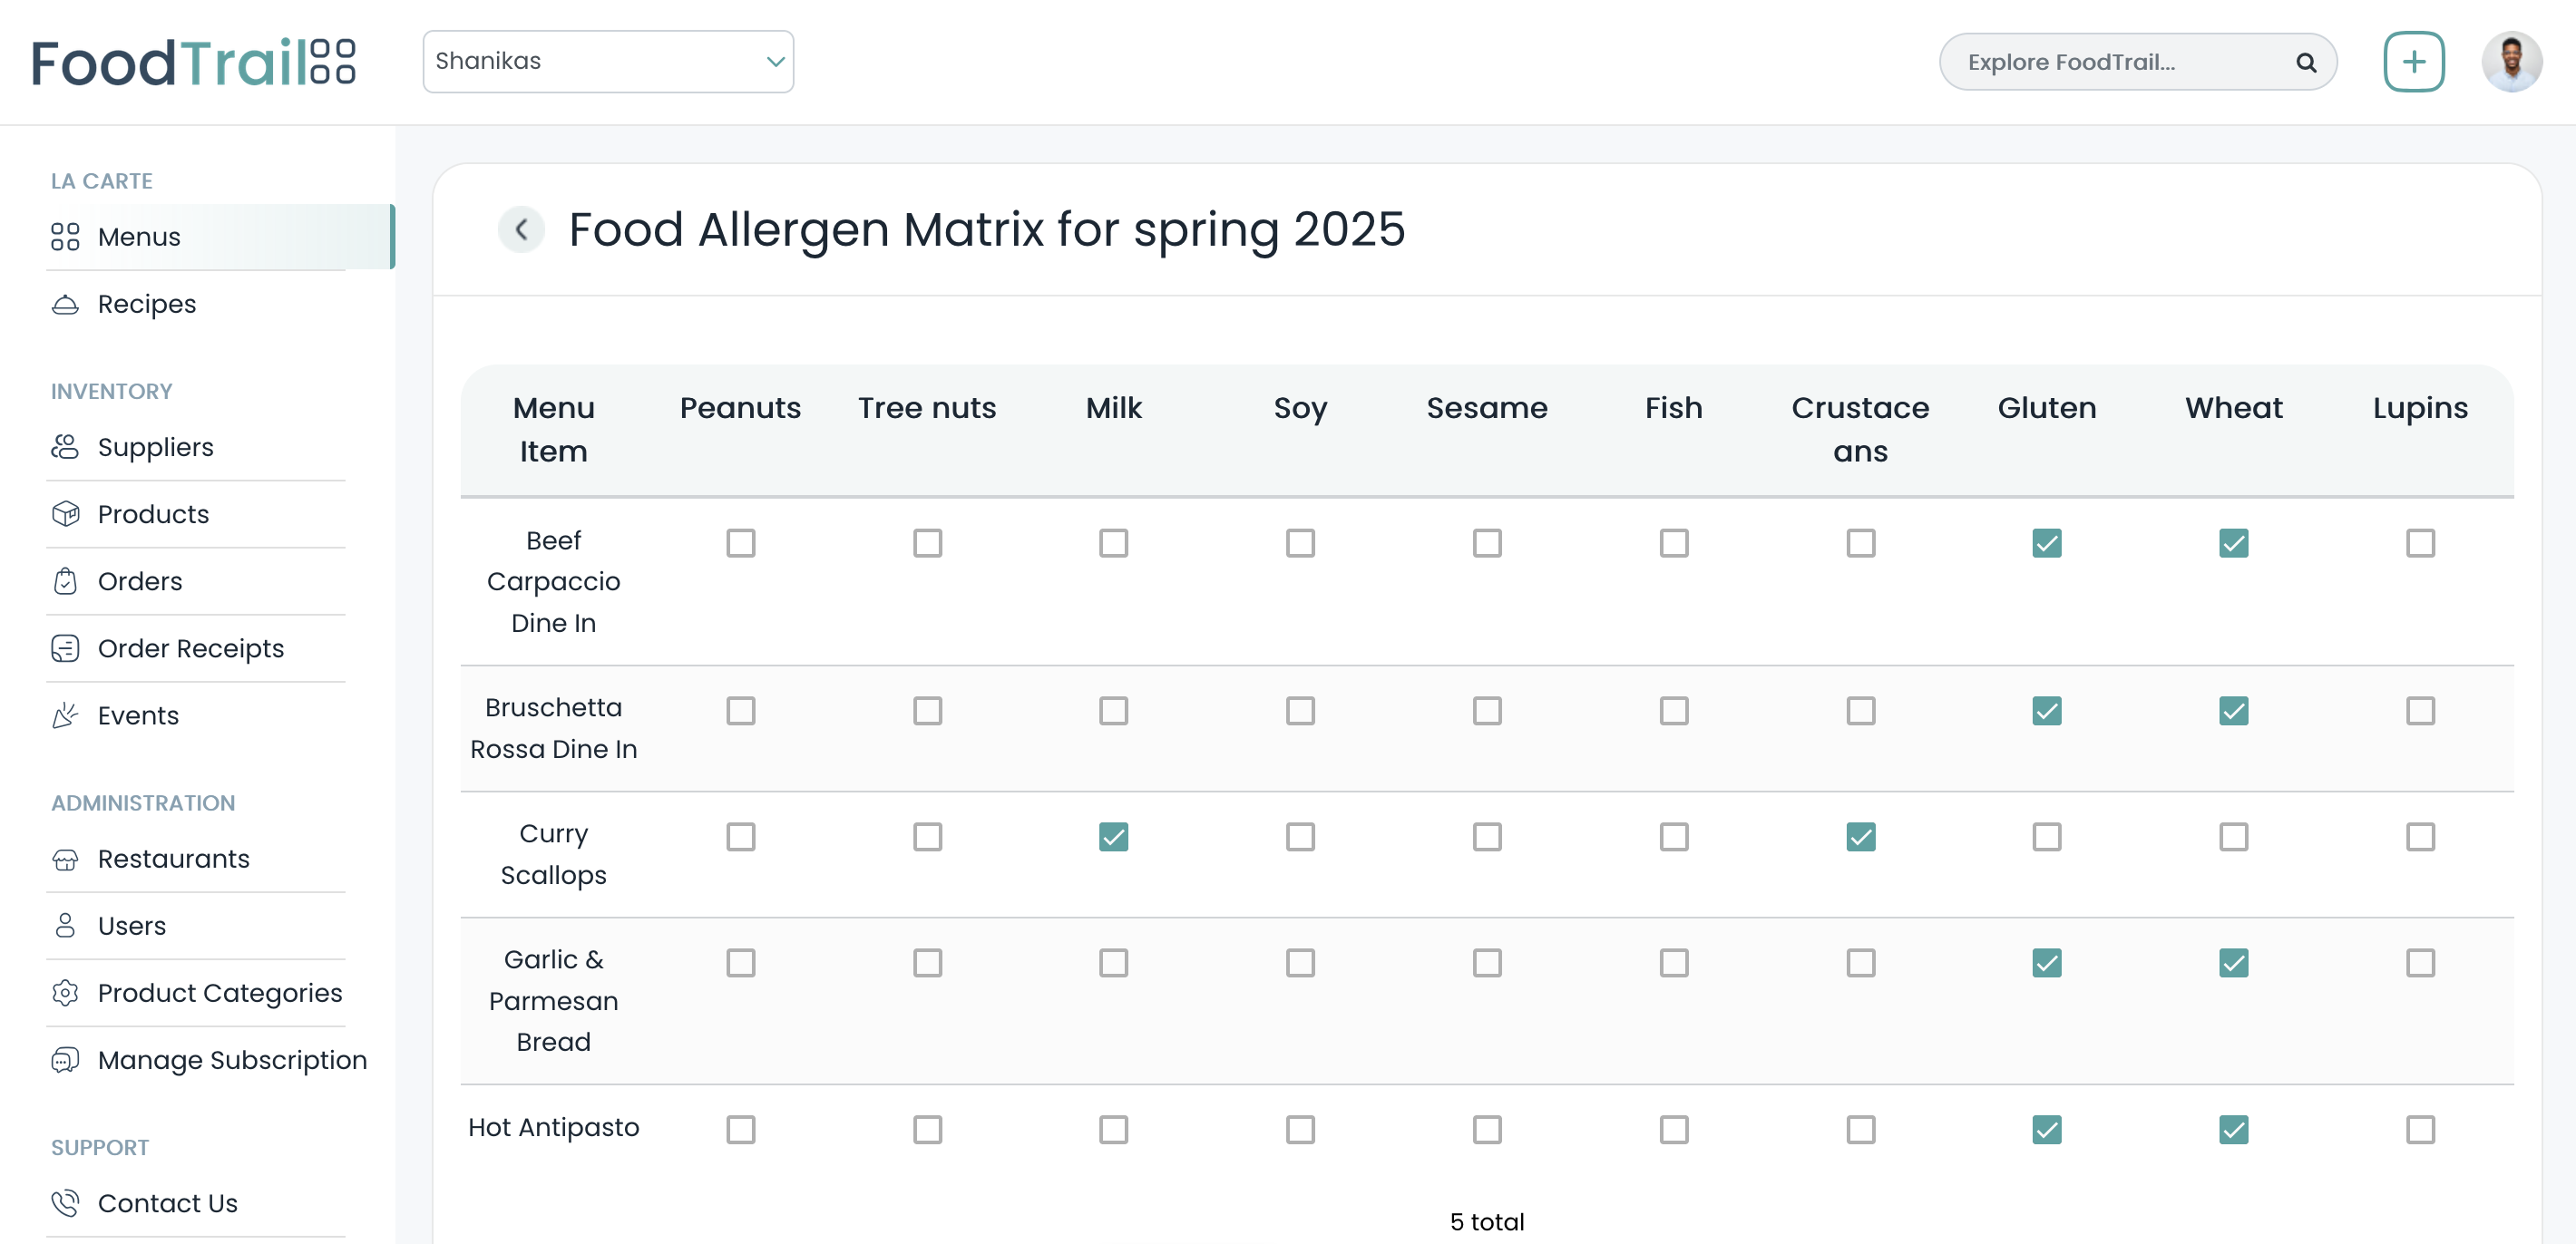Open Product Categories via gear icon

click(x=65, y=992)
